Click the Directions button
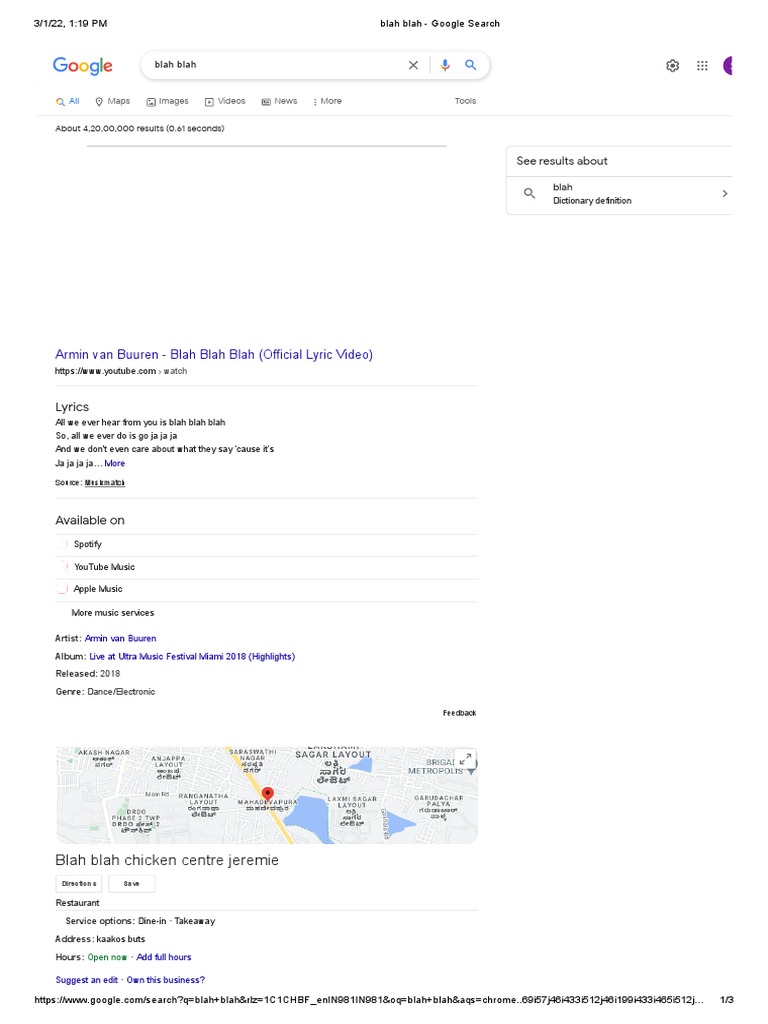The image size is (768, 1024). click(79, 884)
